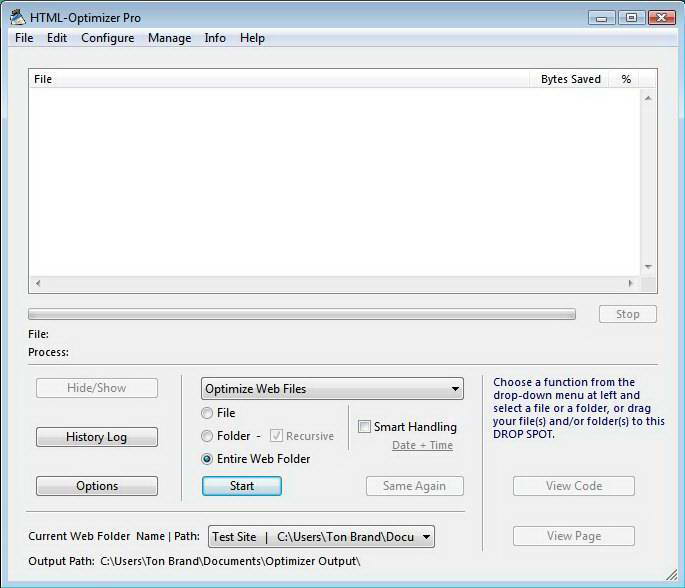Open the File menu

pyautogui.click(x=24, y=38)
